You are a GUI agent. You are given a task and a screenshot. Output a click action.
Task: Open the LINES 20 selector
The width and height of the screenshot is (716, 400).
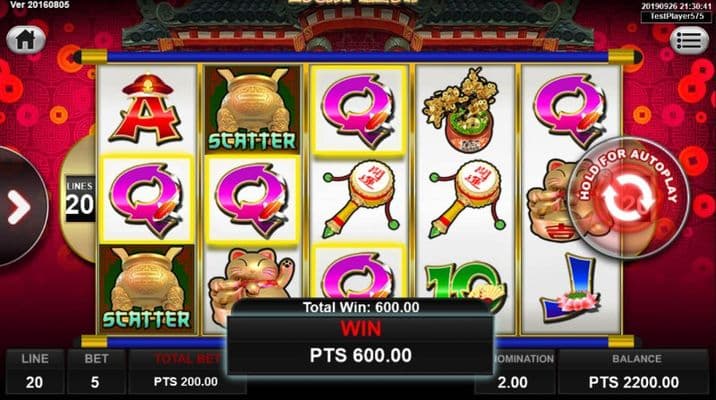80,199
